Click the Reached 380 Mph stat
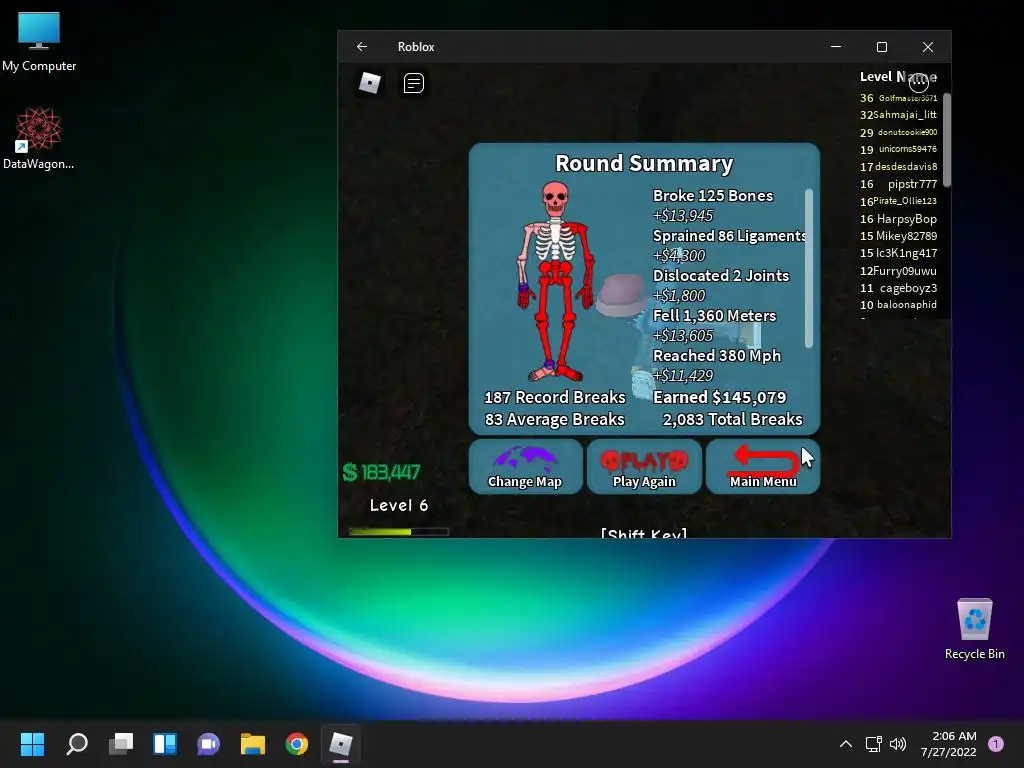 717,356
